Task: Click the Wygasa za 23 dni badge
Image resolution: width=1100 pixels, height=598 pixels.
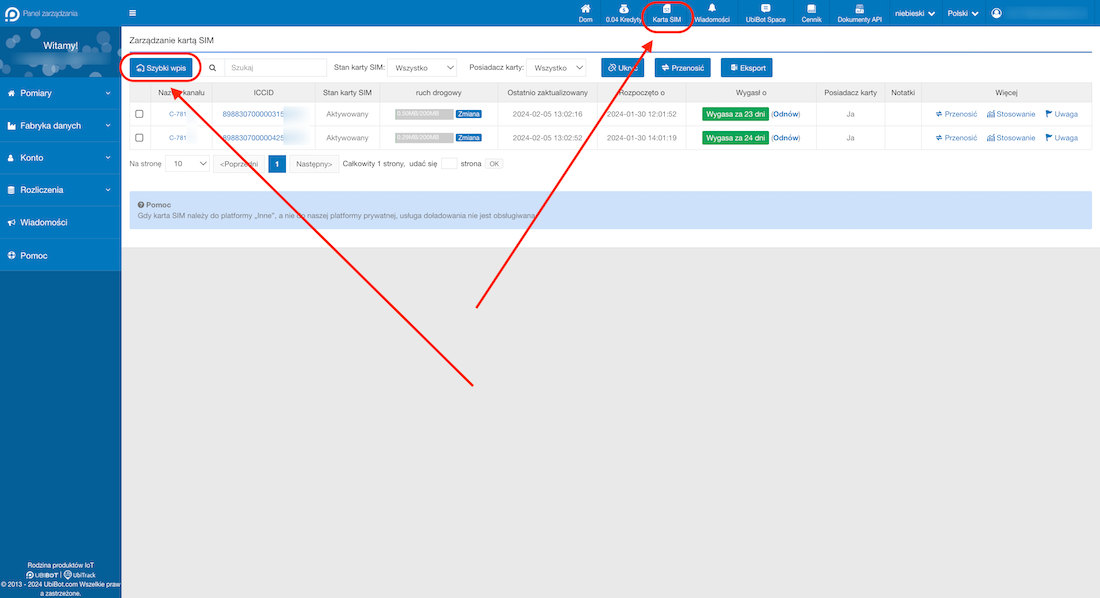Action: click(x=735, y=114)
